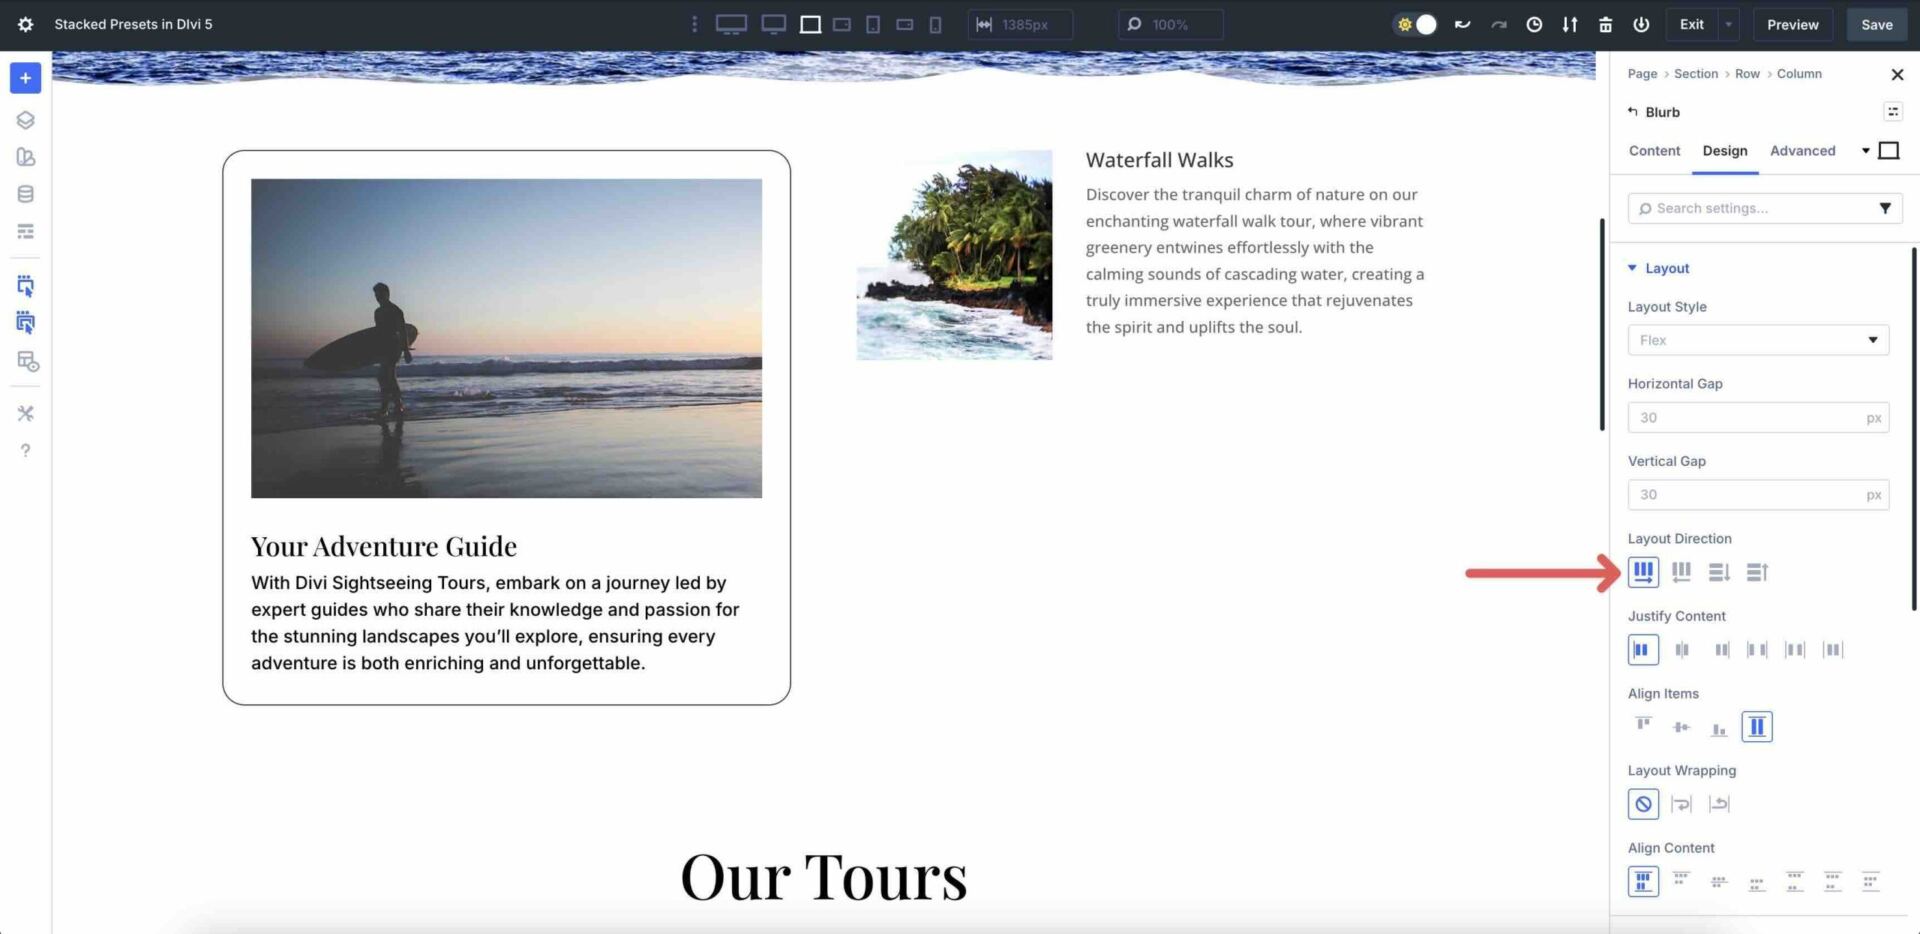Open the Layers panel in left sidebar
This screenshot has width=1920, height=934.
coord(25,119)
